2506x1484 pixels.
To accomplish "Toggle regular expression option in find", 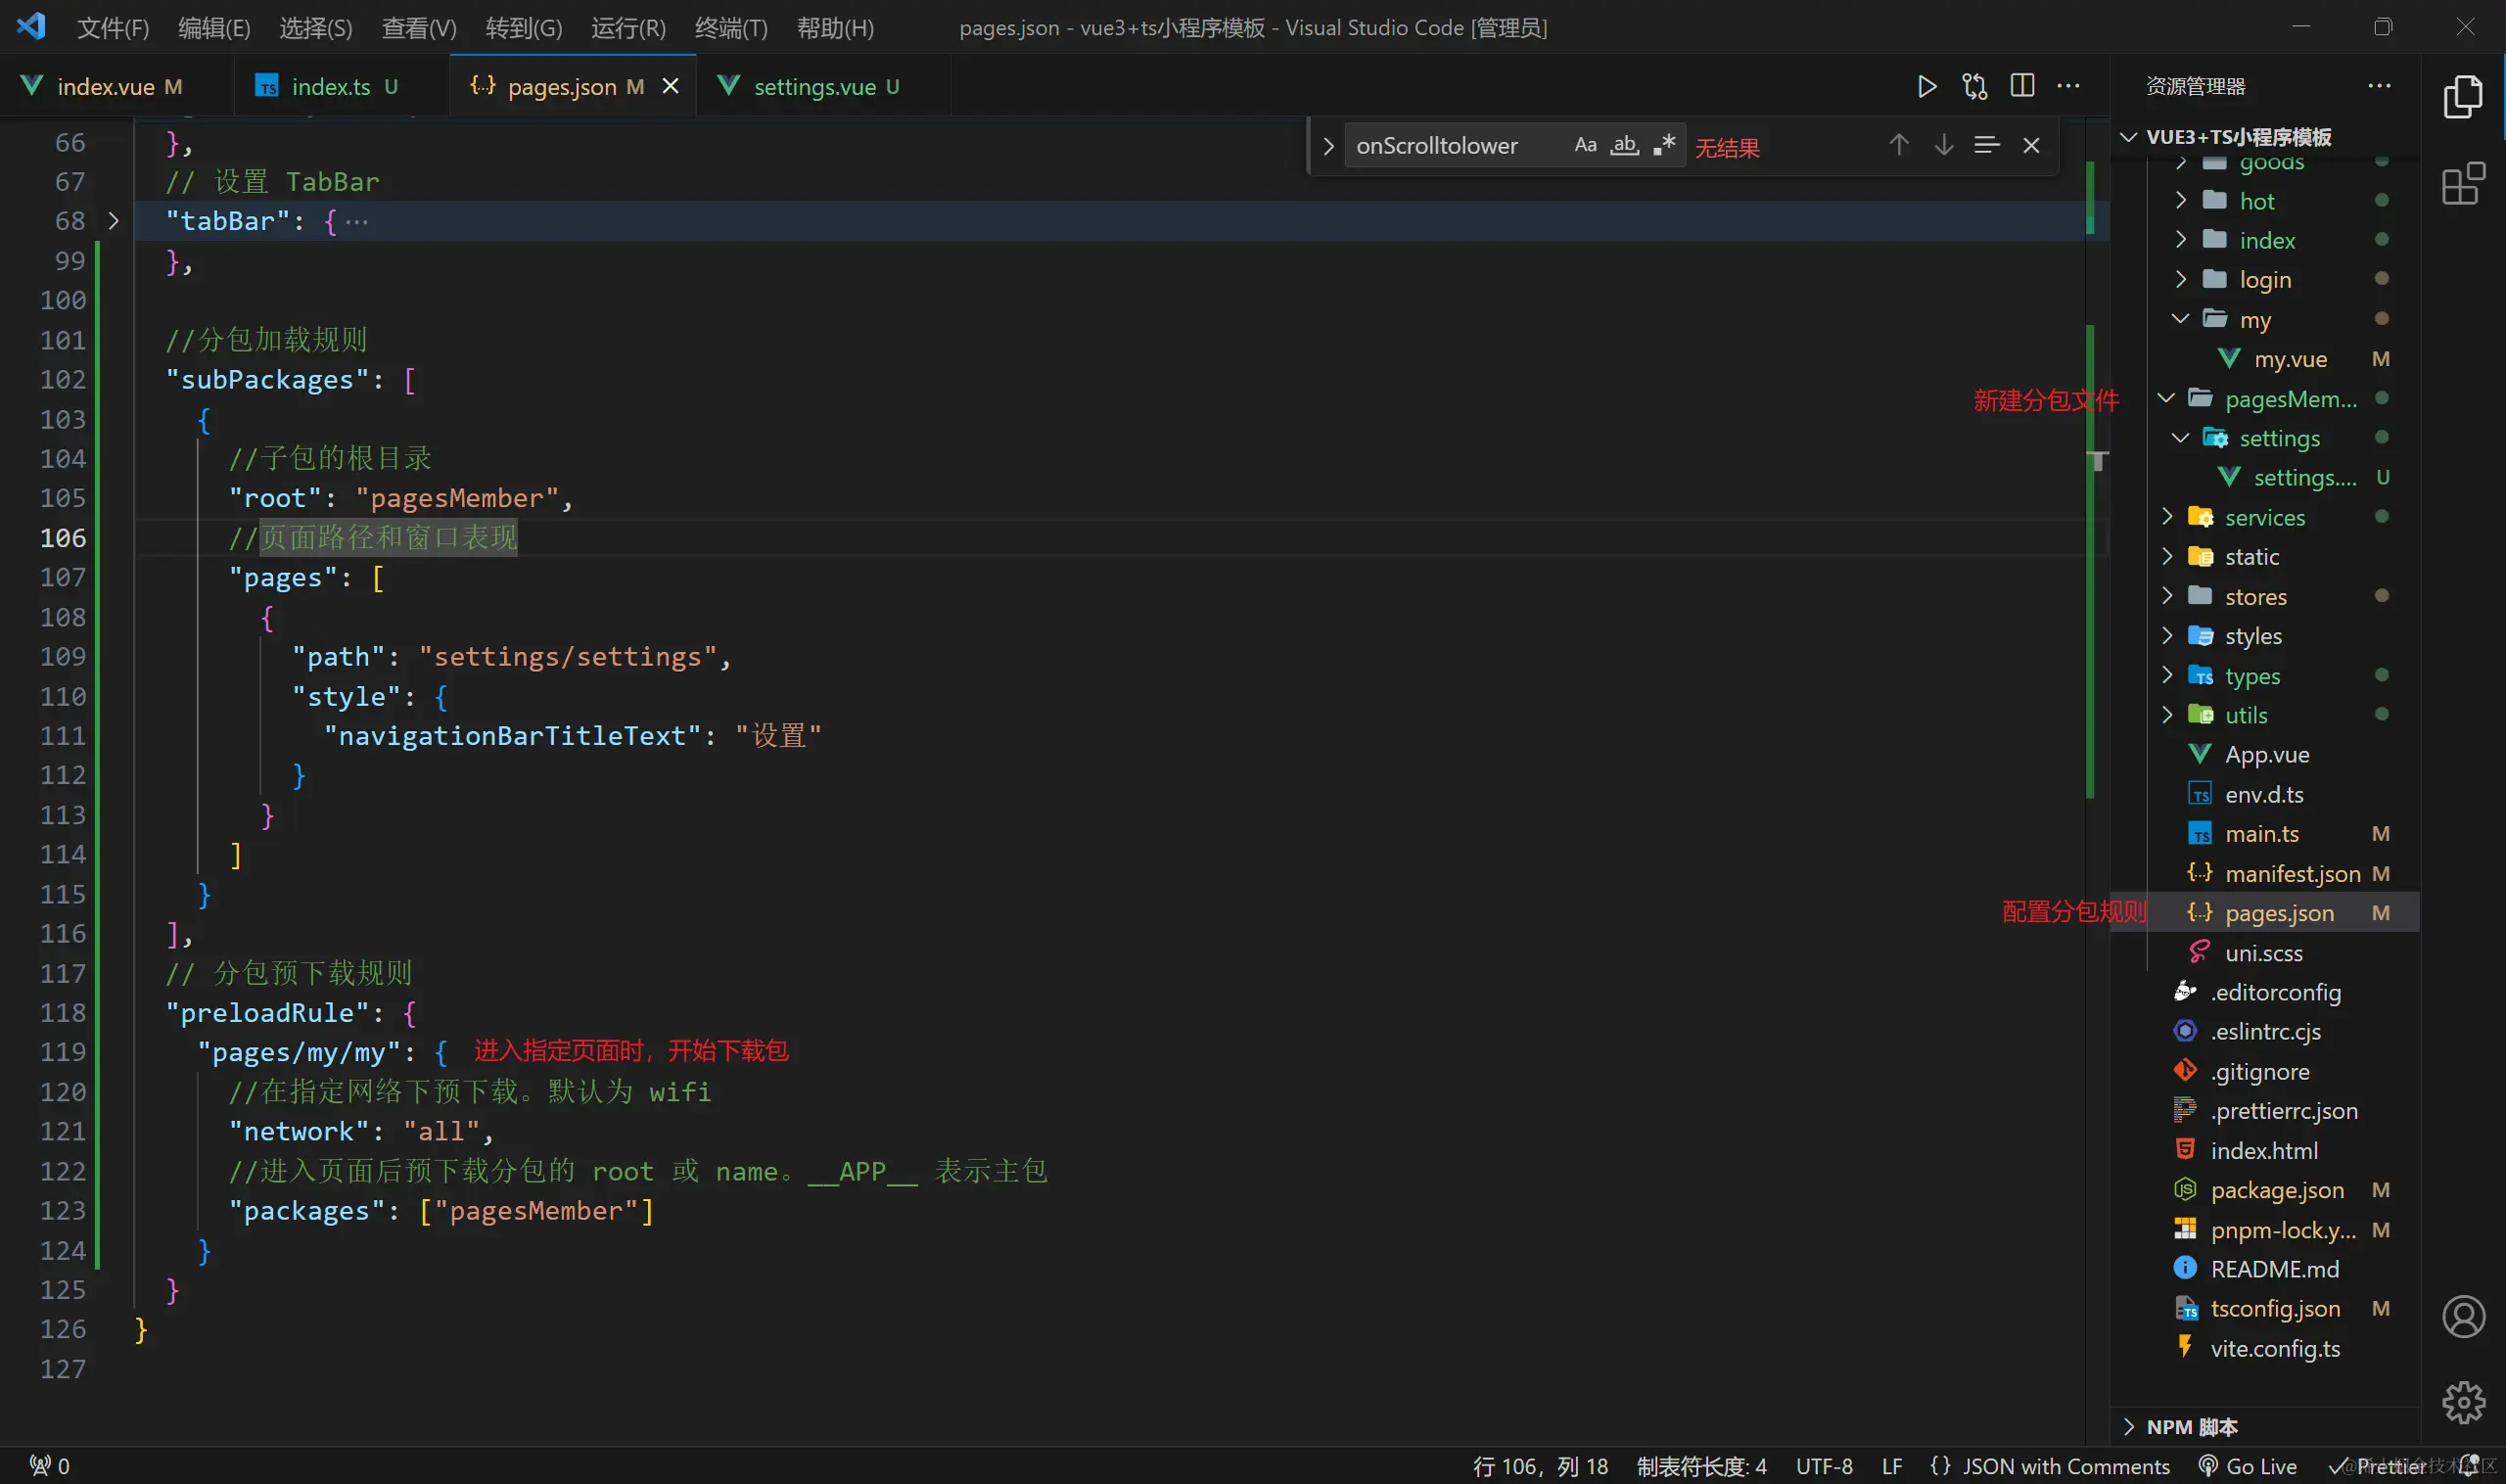I will coord(1664,145).
